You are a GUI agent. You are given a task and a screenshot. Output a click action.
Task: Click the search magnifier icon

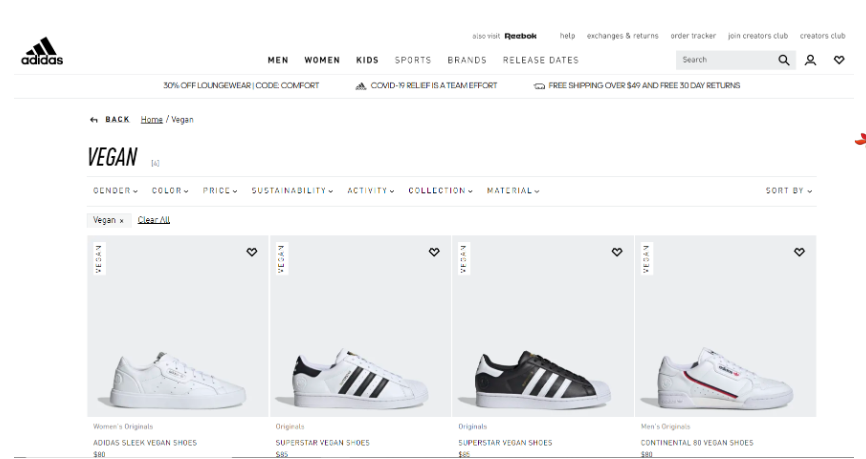[x=784, y=60]
